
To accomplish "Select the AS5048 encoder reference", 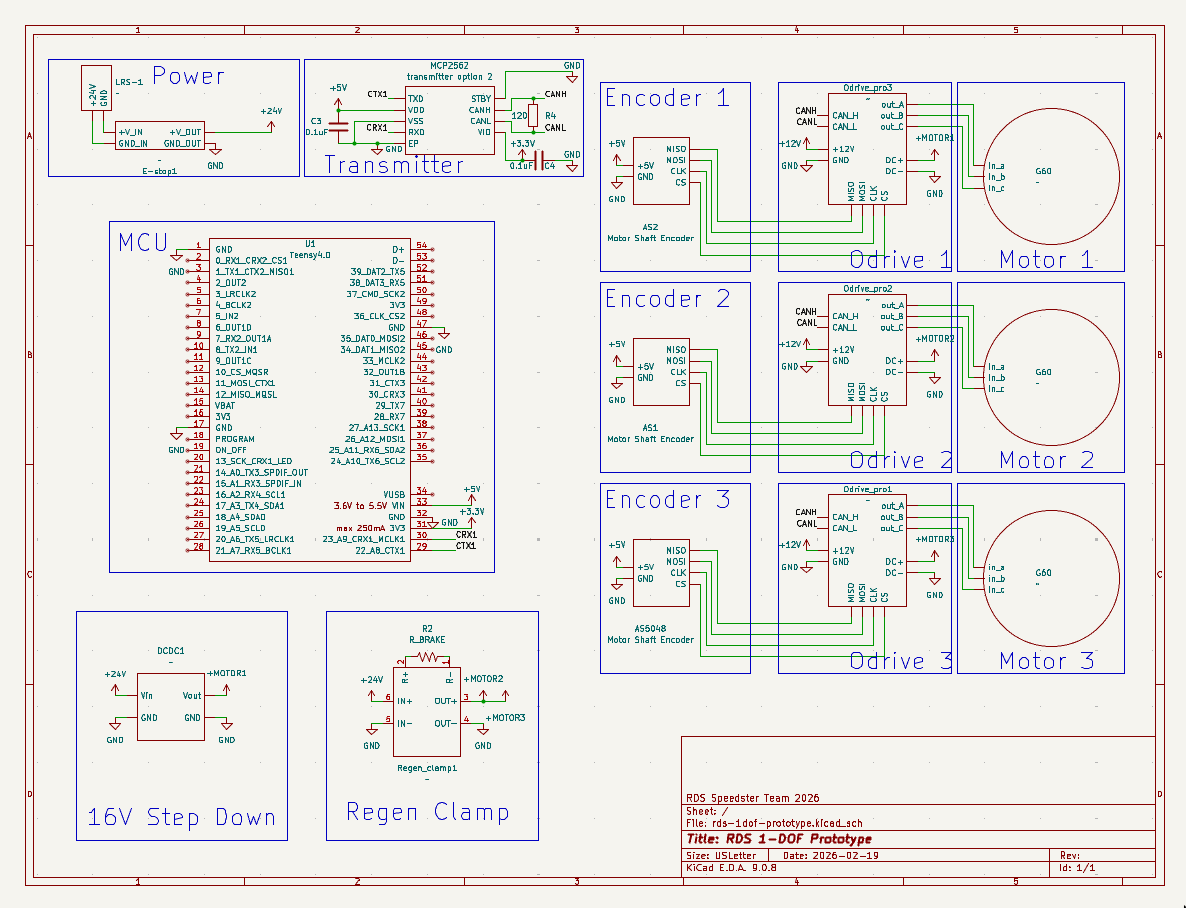I will [650, 629].
